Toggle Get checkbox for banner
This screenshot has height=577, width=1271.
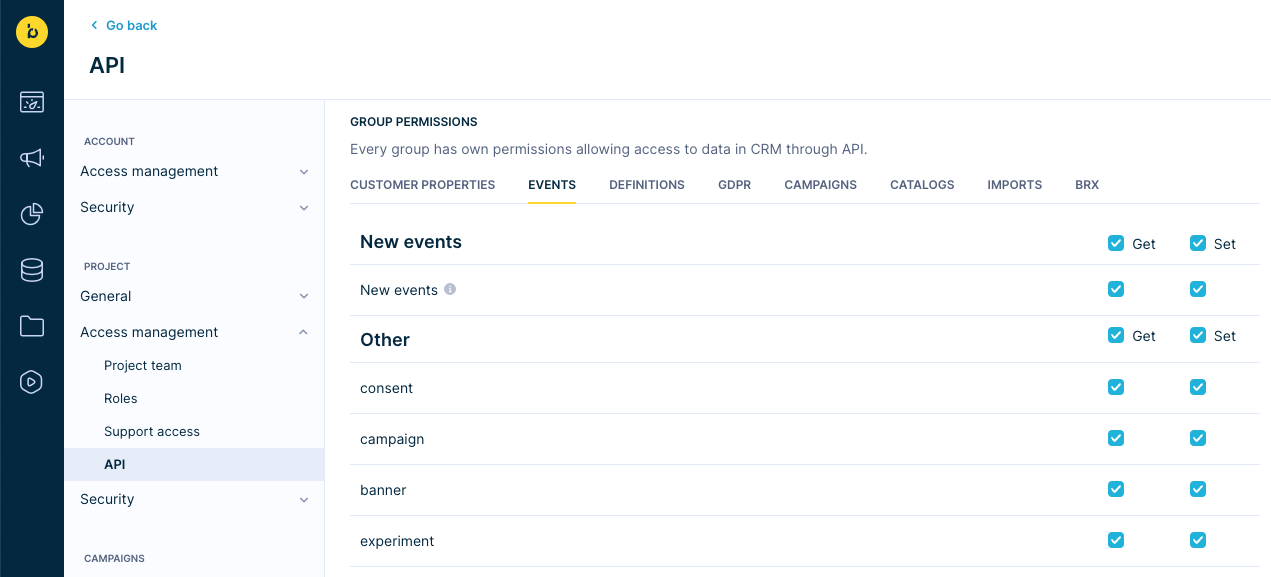(x=1116, y=489)
